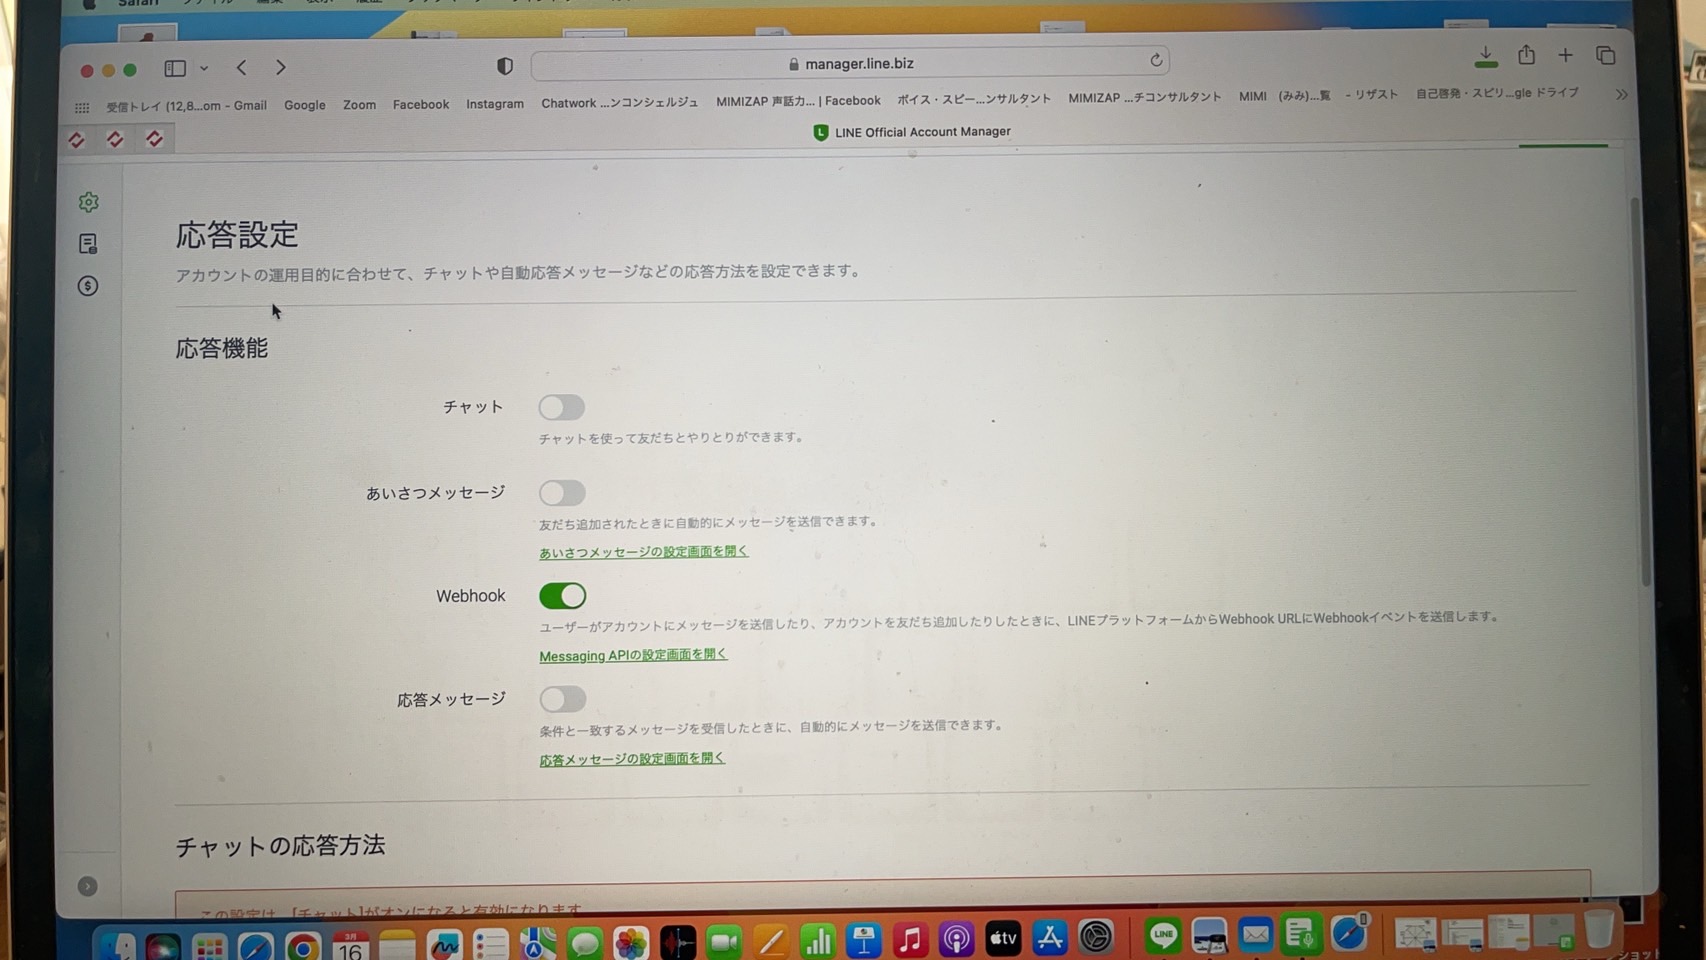
Task: Open the document list icon in sidebar
Action: point(88,244)
